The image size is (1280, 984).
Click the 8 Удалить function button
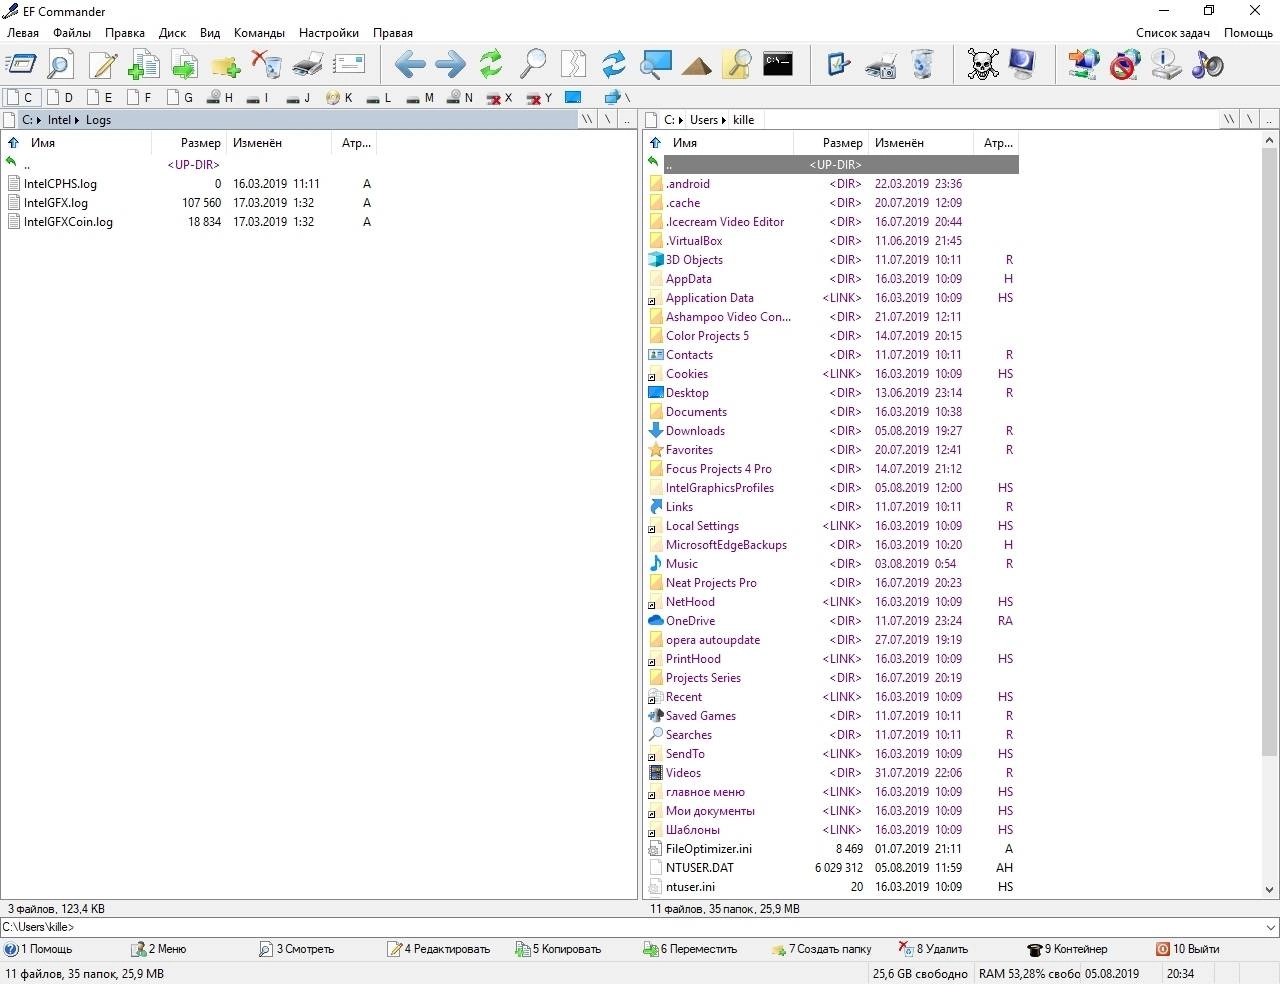tap(933, 949)
